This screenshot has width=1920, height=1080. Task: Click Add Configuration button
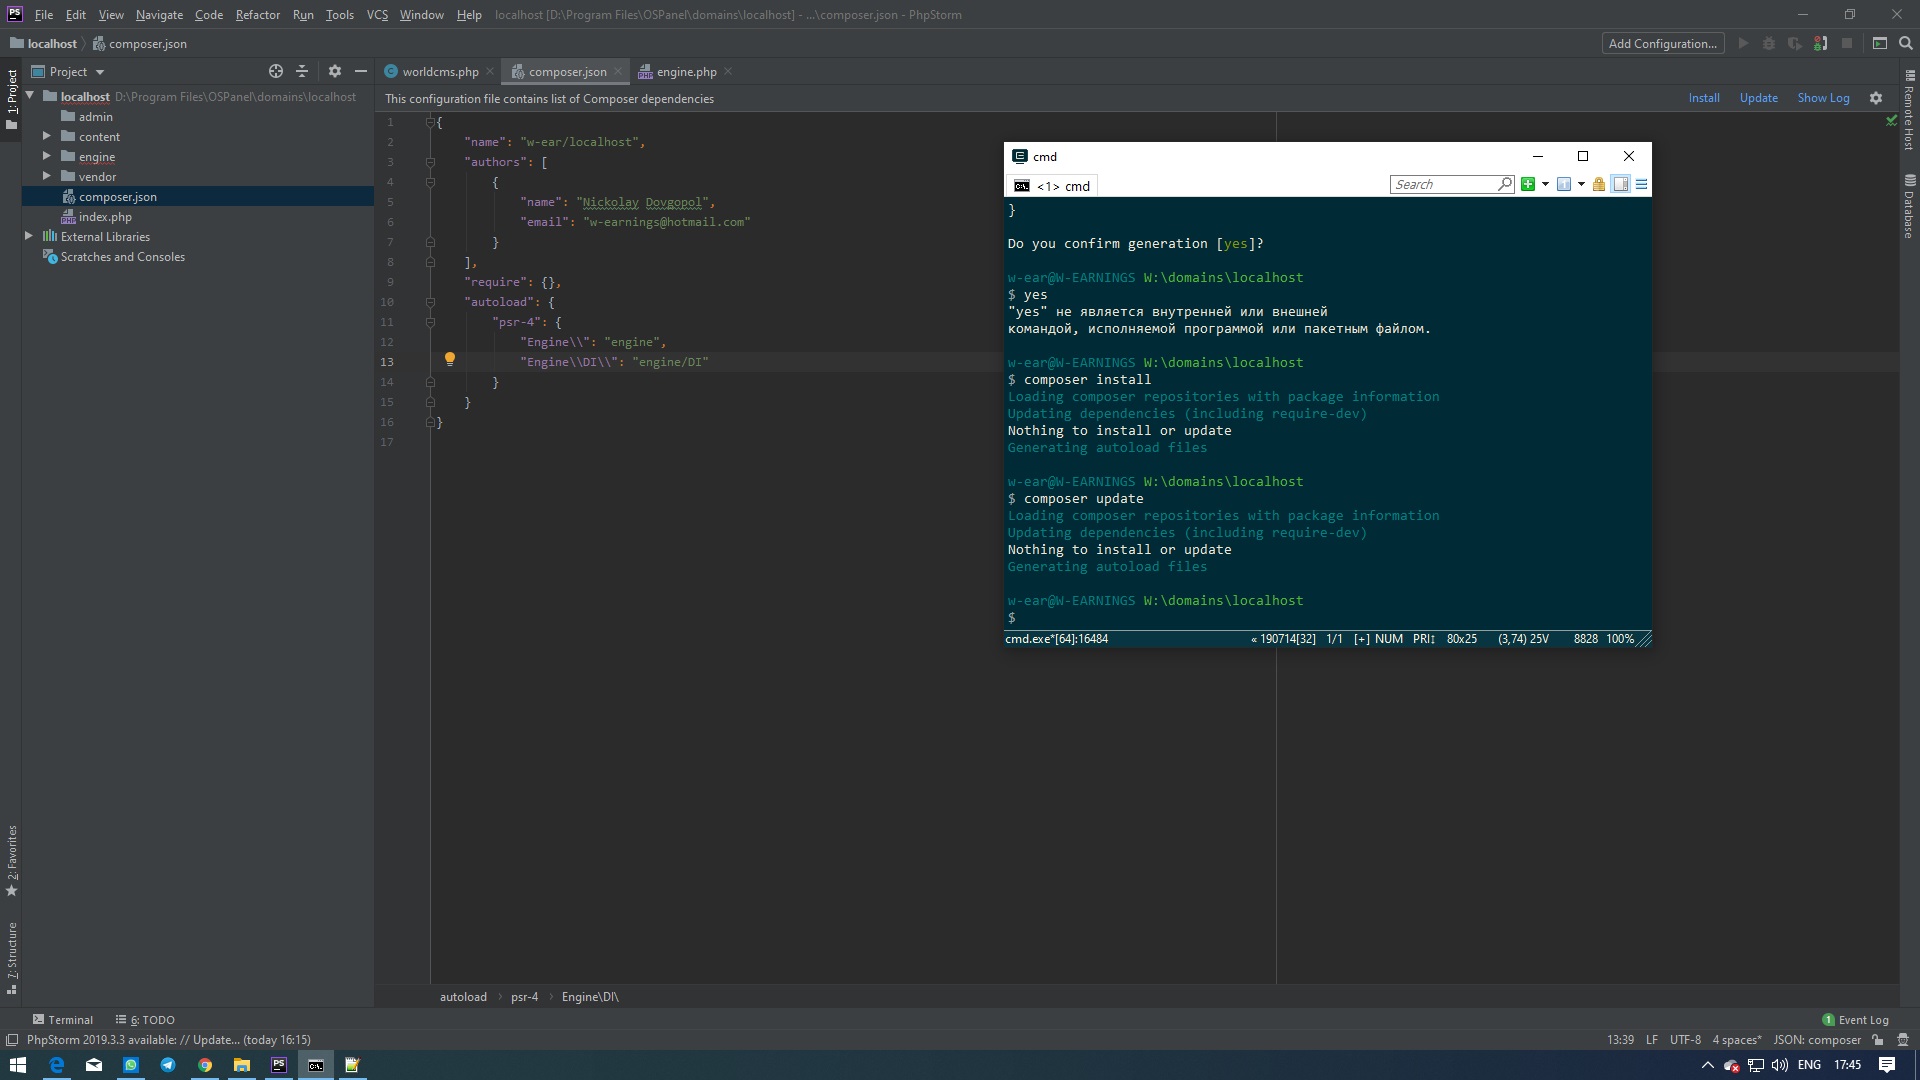(x=1662, y=43)
